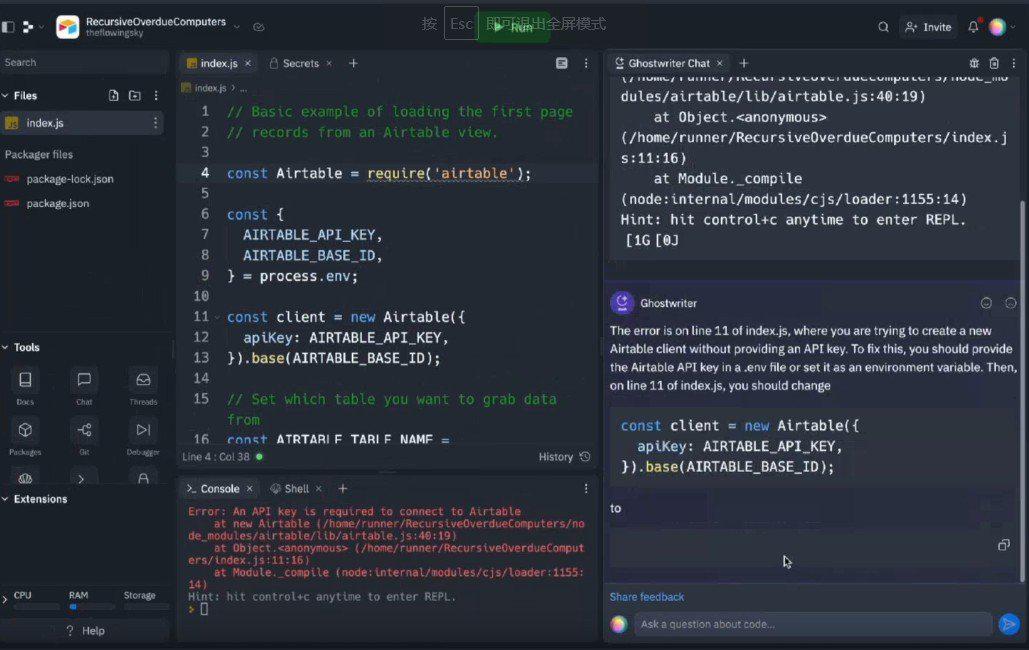Image resolution: width=1029 pixels, height=650 pixels.
Task: Open the Packages tool
Action: [25, 437]
